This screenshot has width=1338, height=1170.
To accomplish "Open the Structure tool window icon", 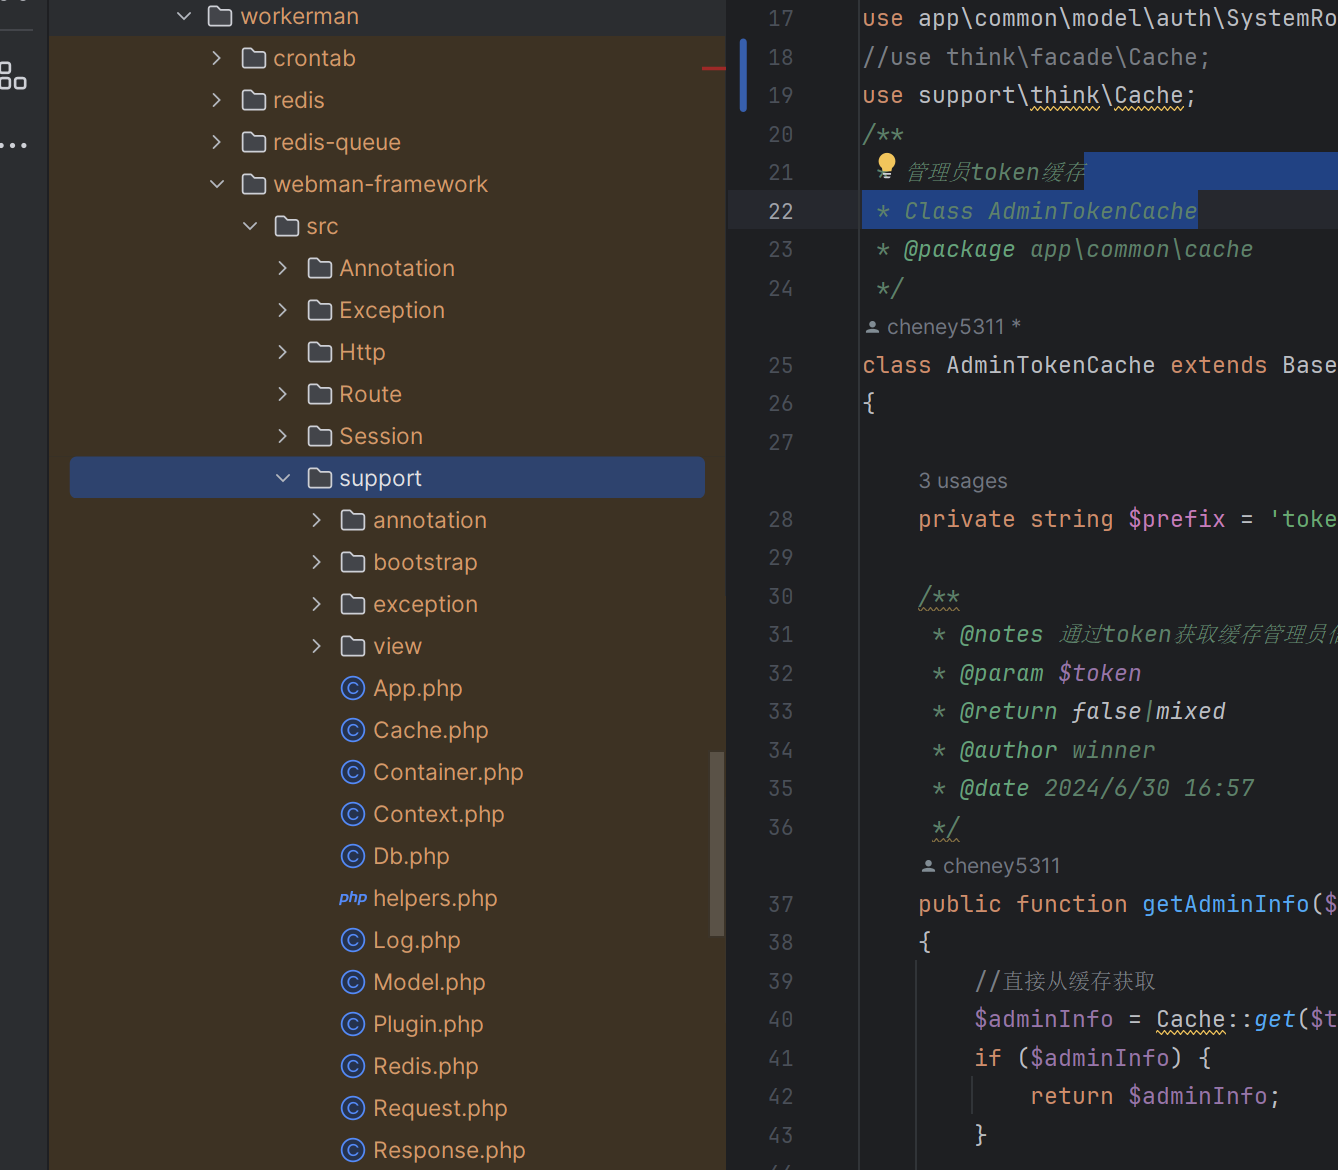I will [13, 76].
